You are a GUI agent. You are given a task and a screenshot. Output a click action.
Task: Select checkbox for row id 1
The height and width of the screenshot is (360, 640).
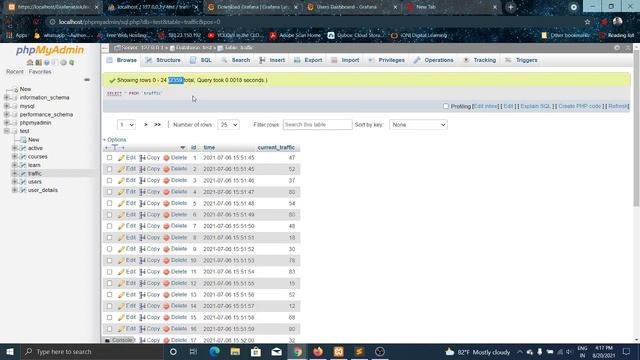109,158
